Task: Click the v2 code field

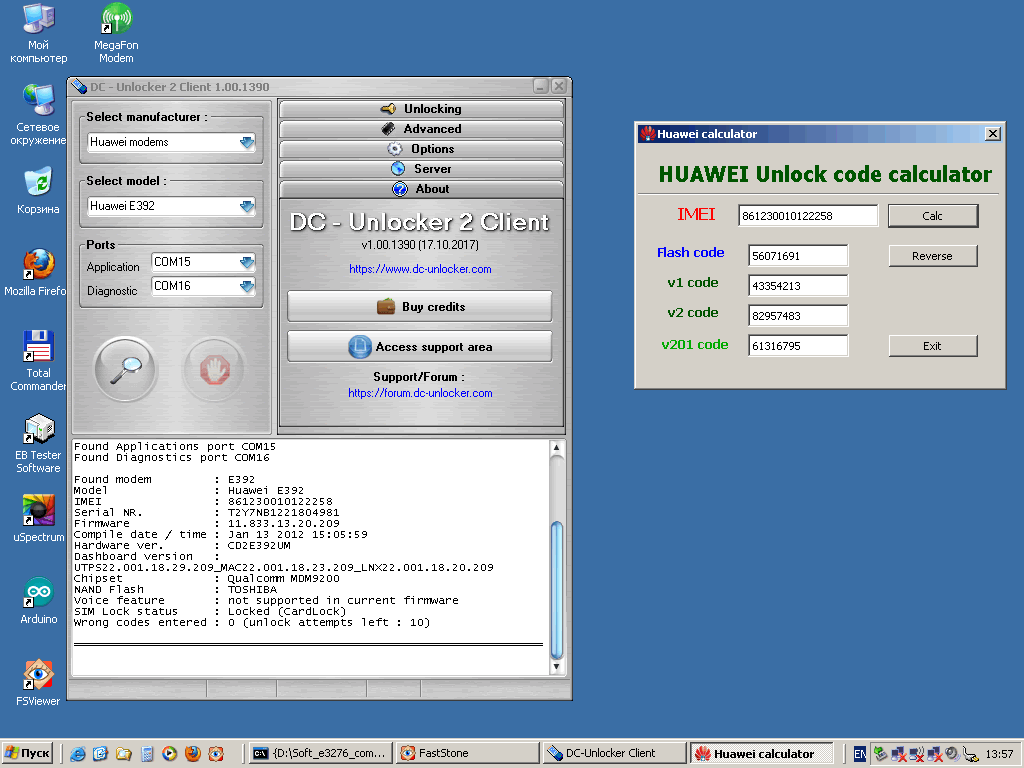Action: click(798, 316)
